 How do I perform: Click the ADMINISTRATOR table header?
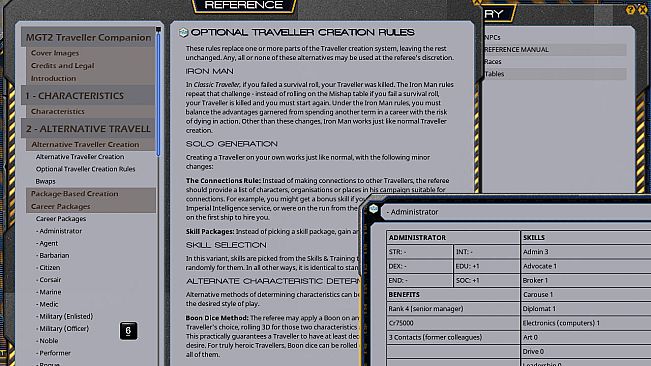[453, 238]
